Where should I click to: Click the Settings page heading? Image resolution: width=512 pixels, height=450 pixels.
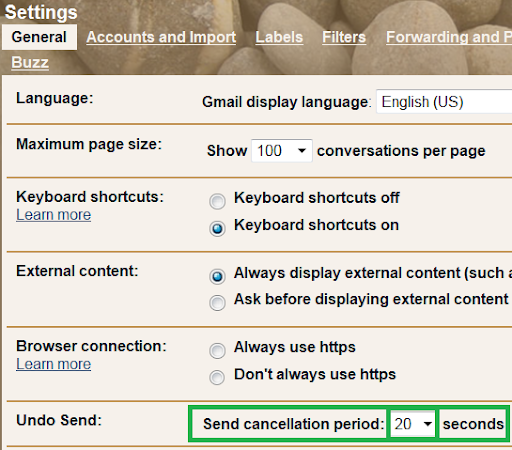click(x=41, y=12)
